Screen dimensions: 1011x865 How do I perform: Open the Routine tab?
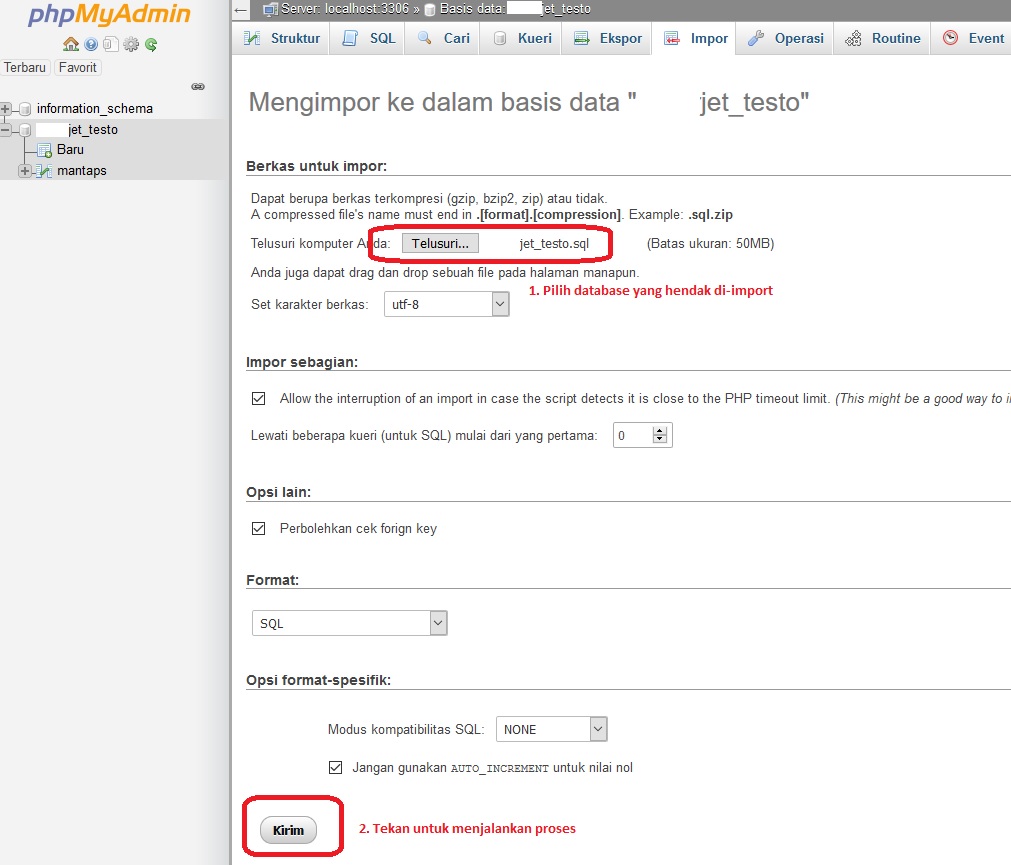(x=882, y=38)
